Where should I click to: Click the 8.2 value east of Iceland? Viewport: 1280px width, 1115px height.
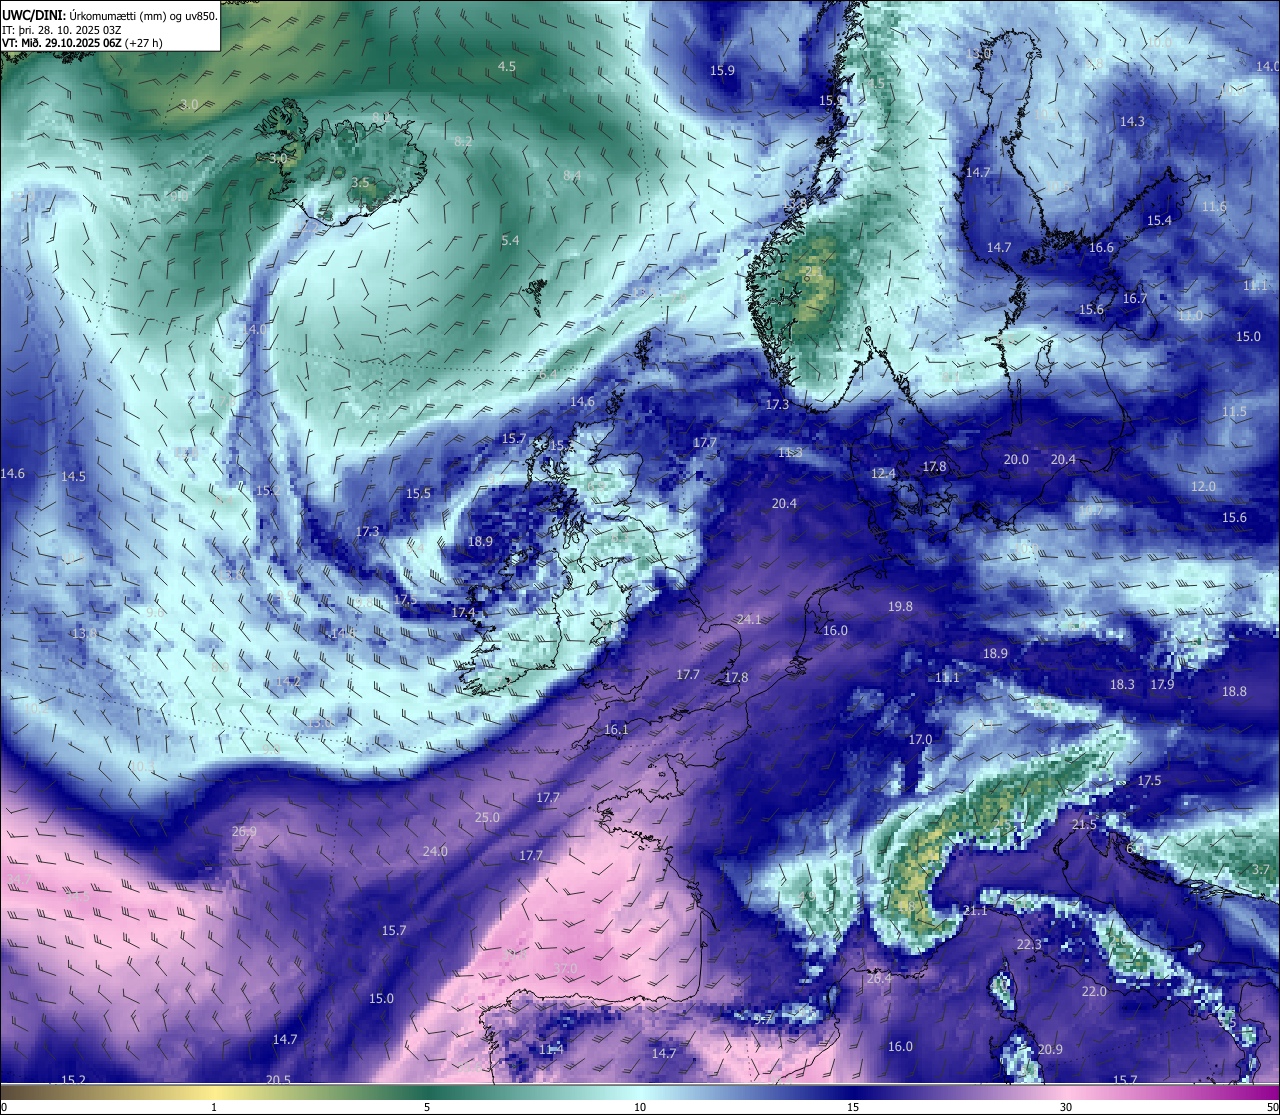pyautogui.click(x=463, y=142)
